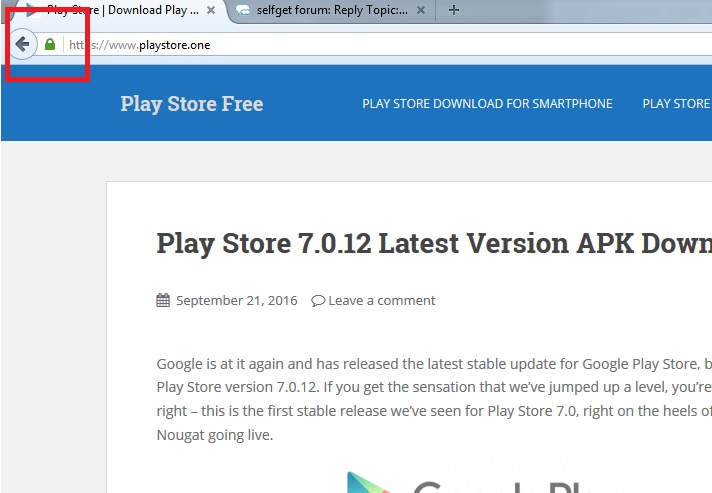
Task: Close the Play Store tab
Action: pyautogui.click(x=211, y=10)
